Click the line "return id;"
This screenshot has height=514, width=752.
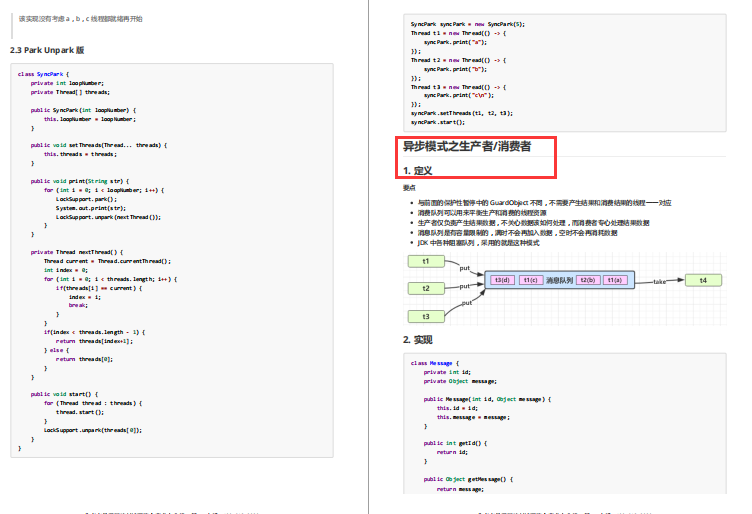pos(452,452)
